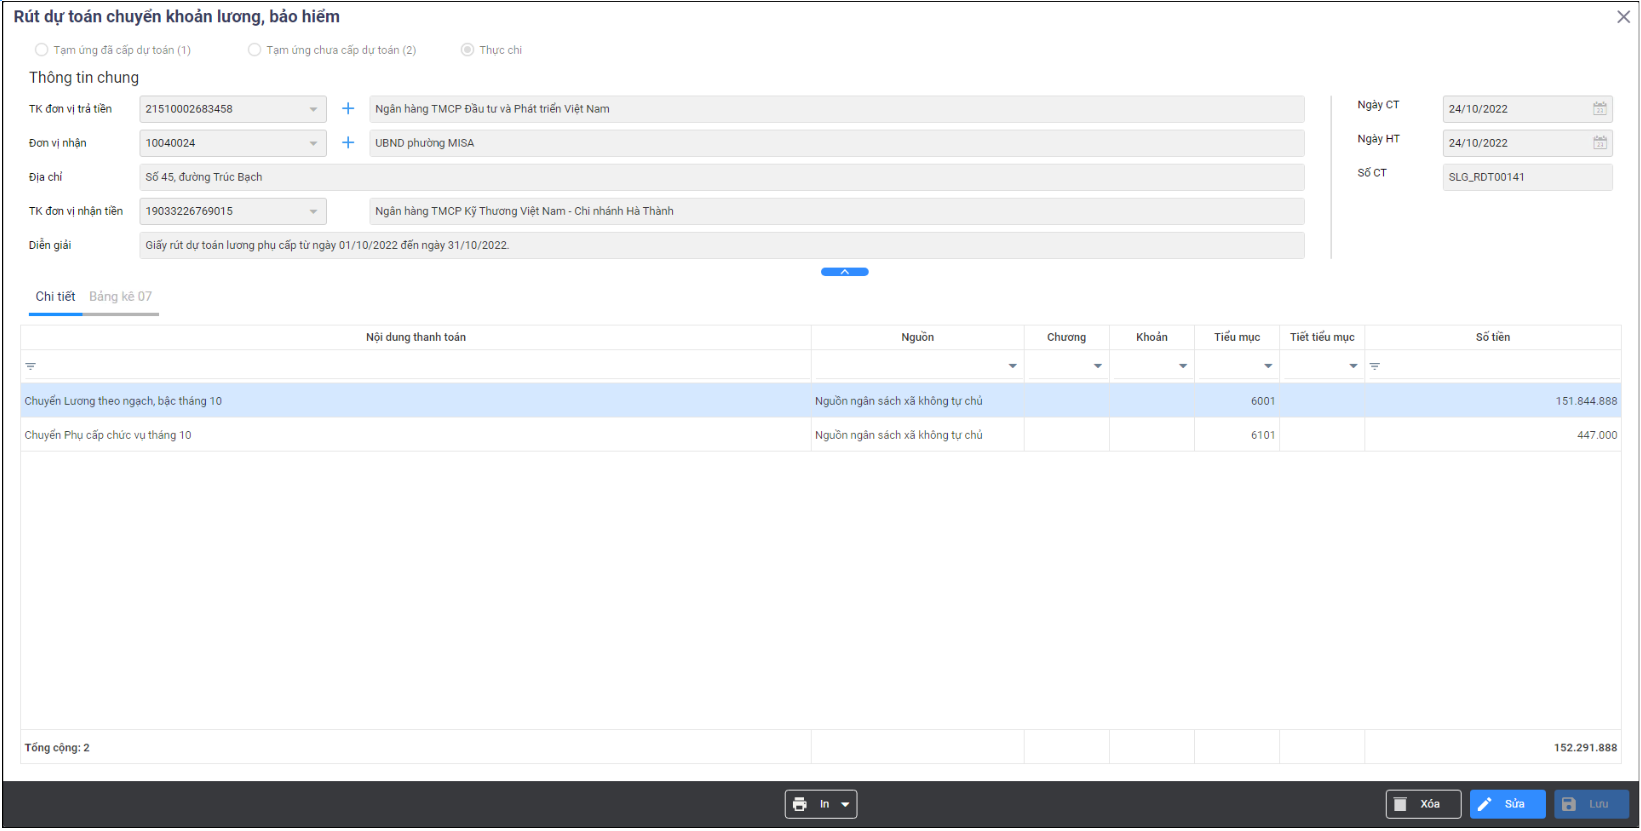Expand the TK đơn vị nhận tiền dropdown

pyautogui.click(x=313, y=211)
